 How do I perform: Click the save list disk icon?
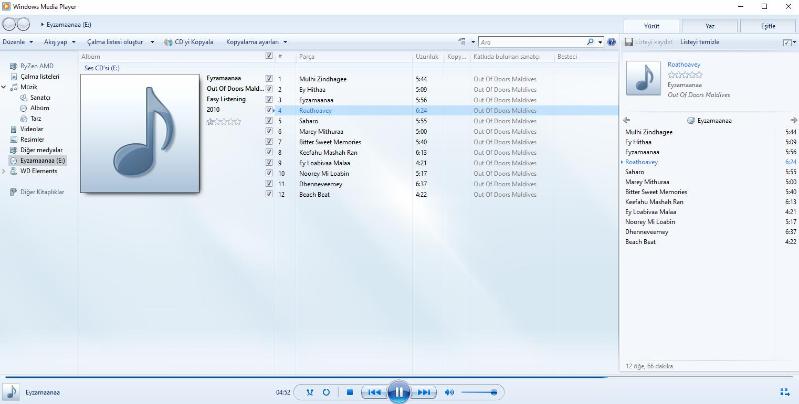pyautogui.click(x=629, y=42)
